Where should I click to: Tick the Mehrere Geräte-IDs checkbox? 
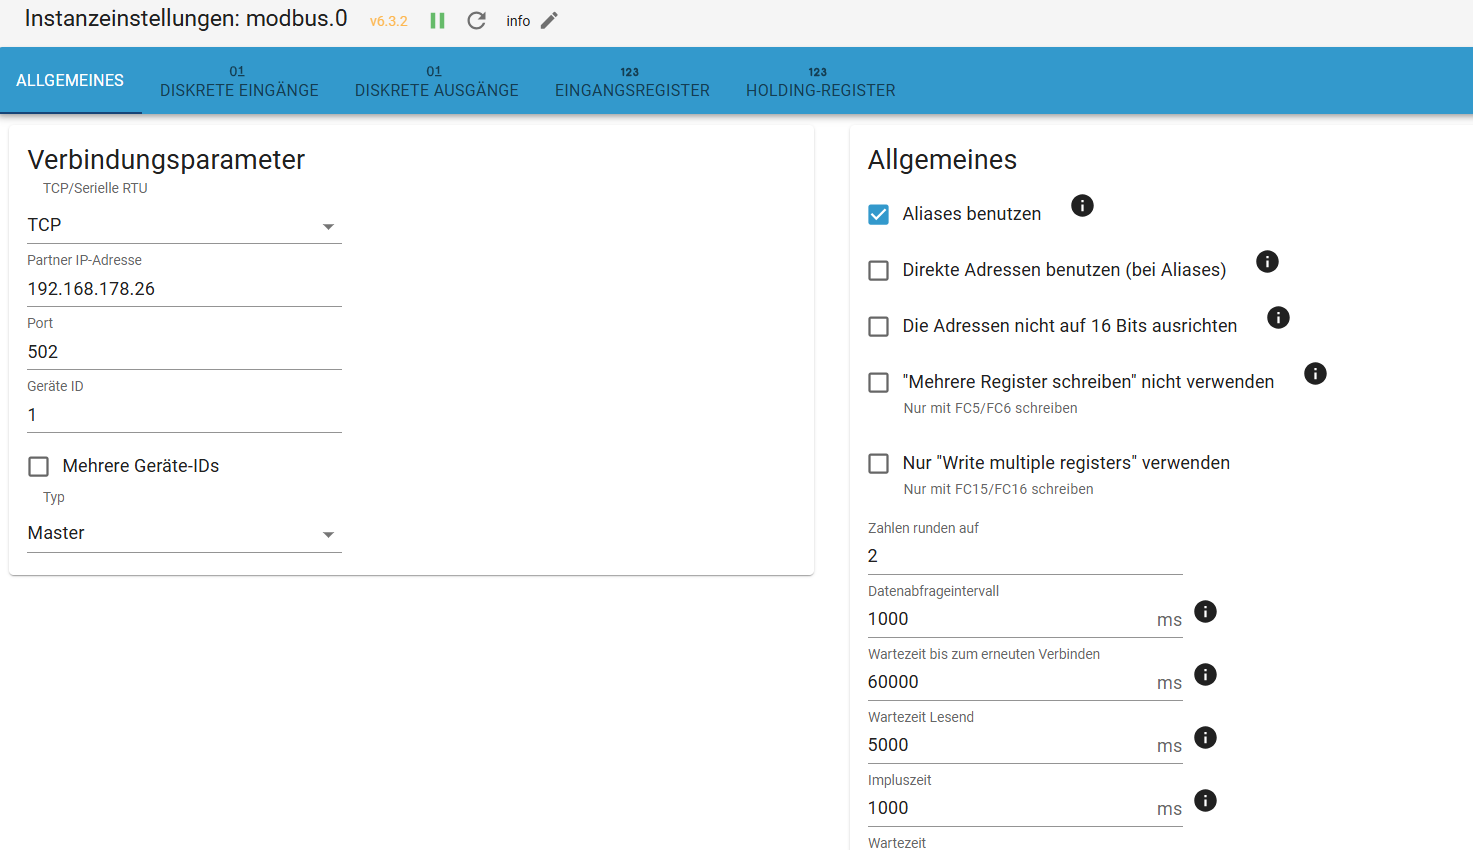(x=39, y=466)
